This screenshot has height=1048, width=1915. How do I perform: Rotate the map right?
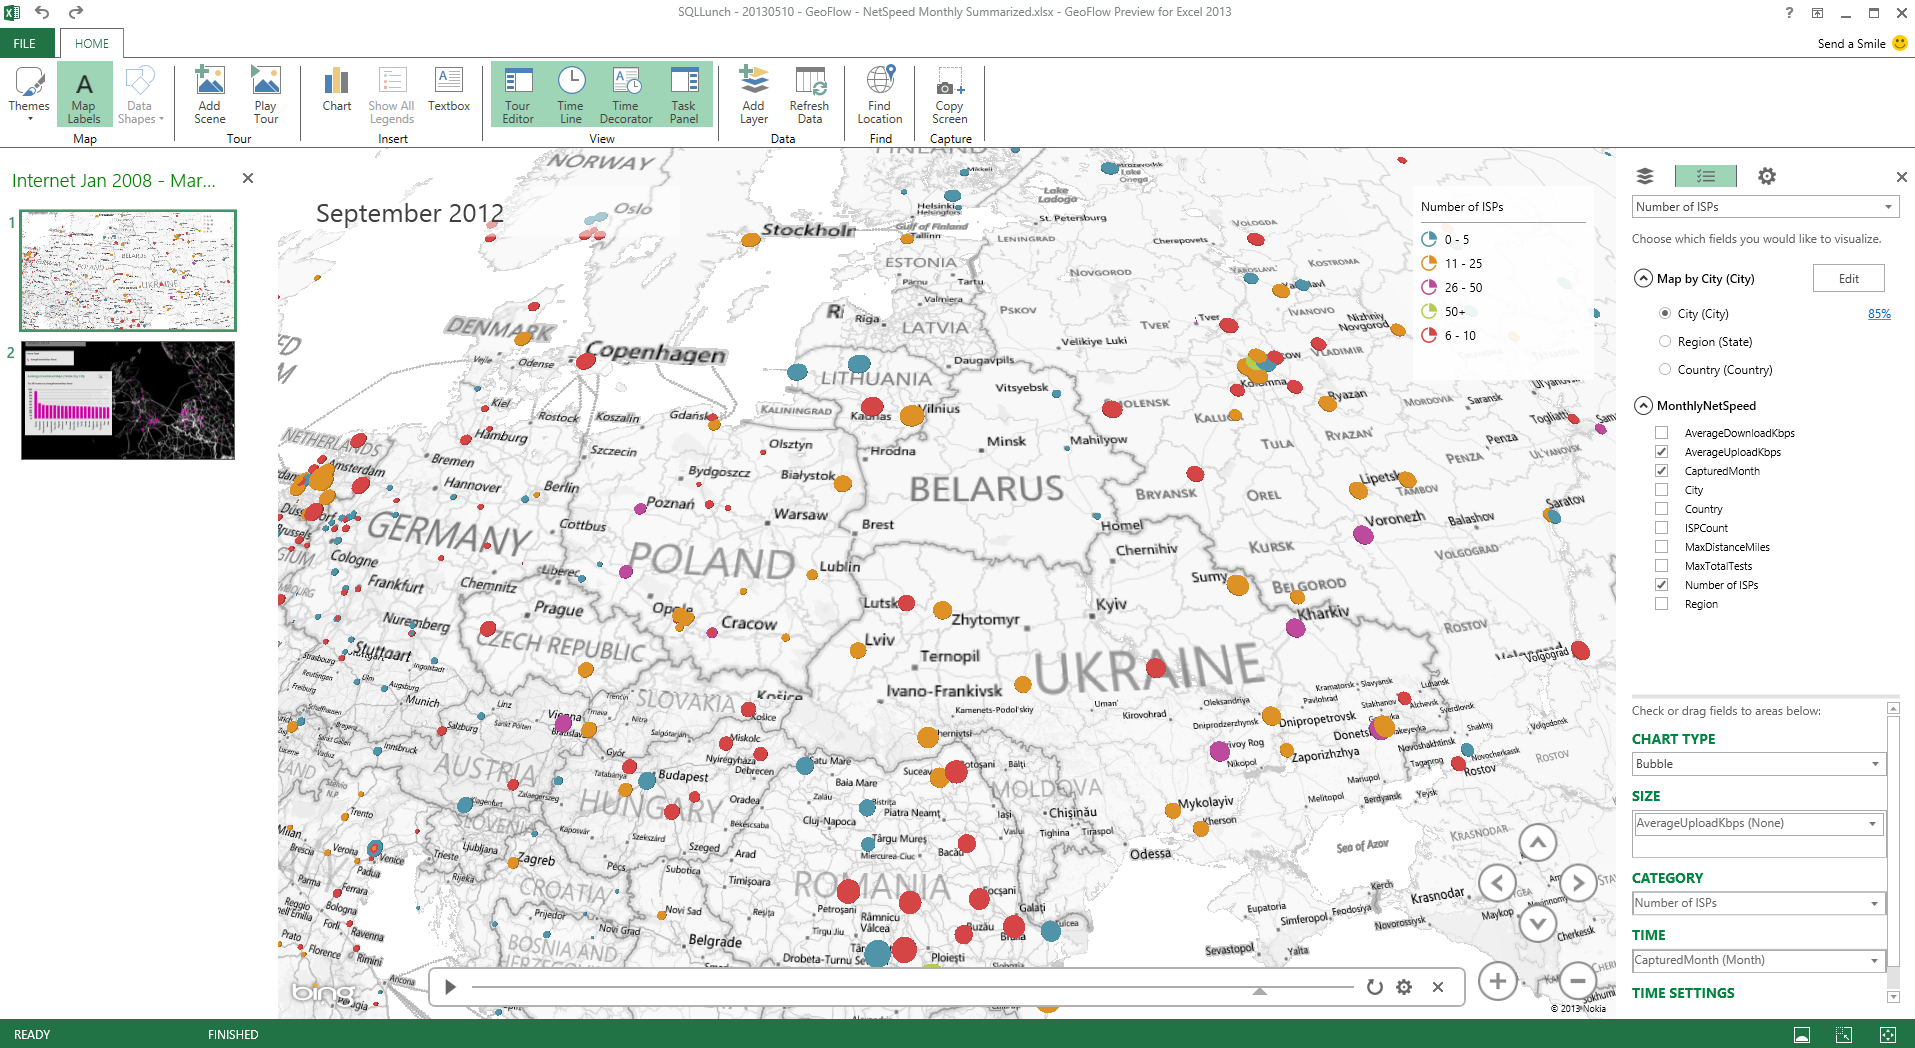click(1578, 883)
